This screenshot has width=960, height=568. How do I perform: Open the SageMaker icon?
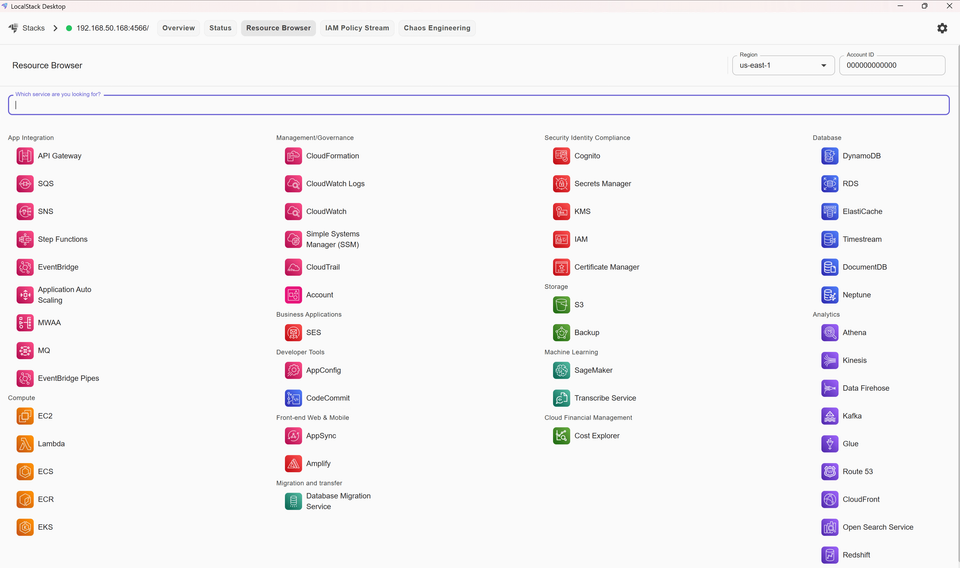pos(561,370)
